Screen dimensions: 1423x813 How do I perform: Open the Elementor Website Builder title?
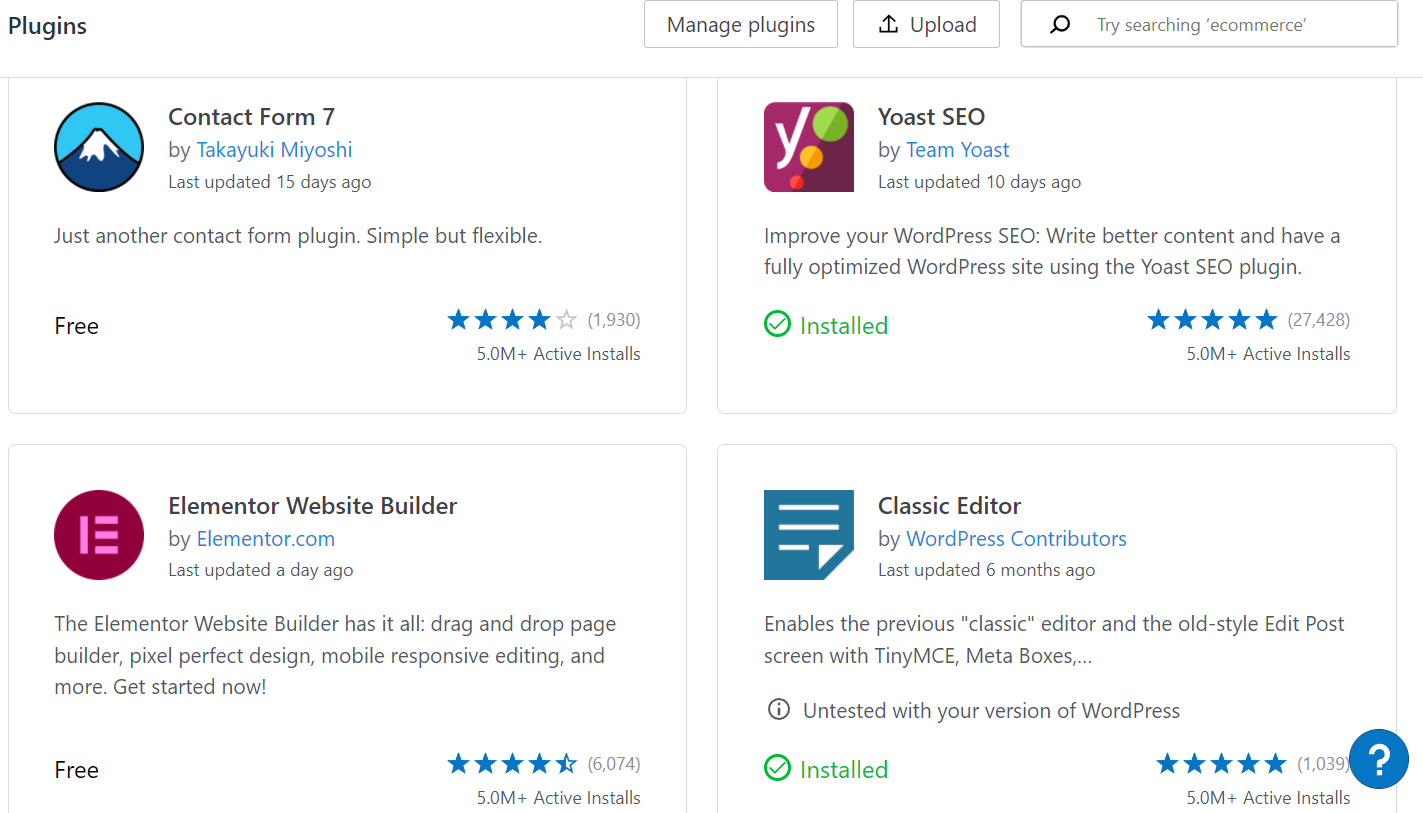click(312, 506)
